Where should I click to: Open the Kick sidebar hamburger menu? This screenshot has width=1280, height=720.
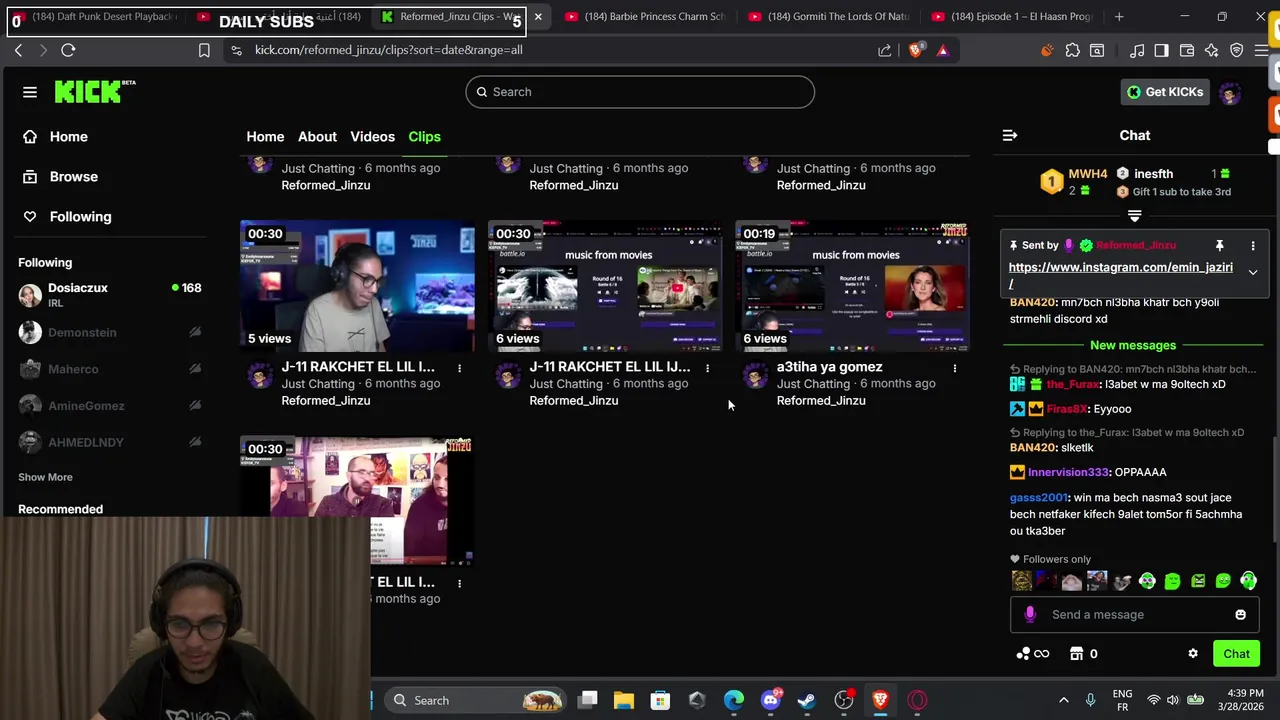click(x=30, y=92)
